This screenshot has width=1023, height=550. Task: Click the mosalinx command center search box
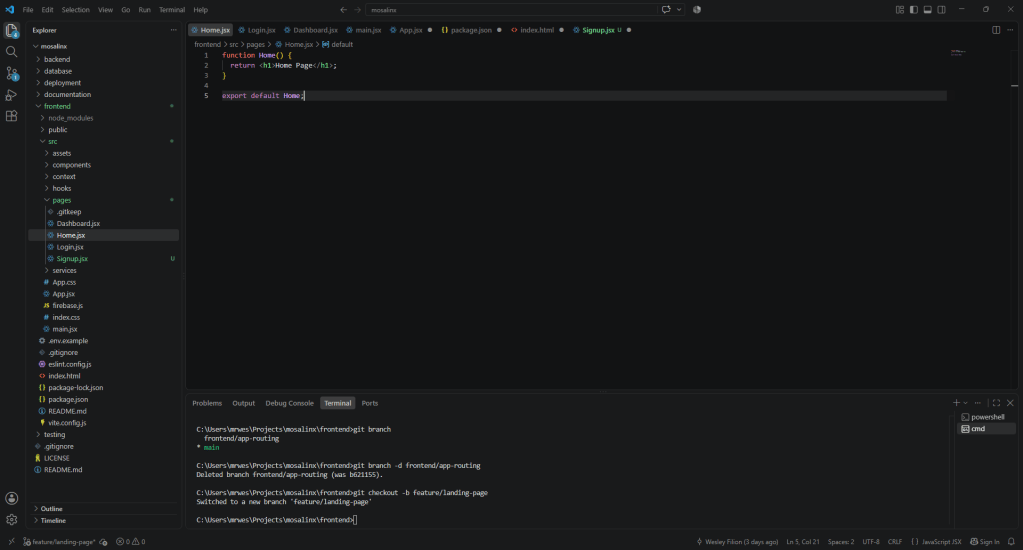[512, 10]
